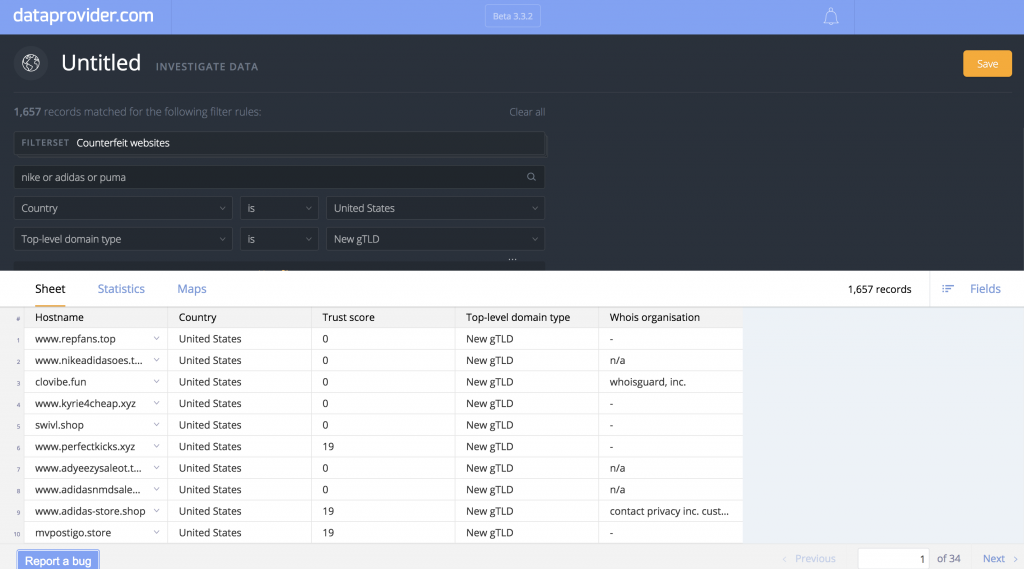Open the Fields selector
Image resolution: width=1024 pixels, height=569 pixels.
(x=985, y=289)
